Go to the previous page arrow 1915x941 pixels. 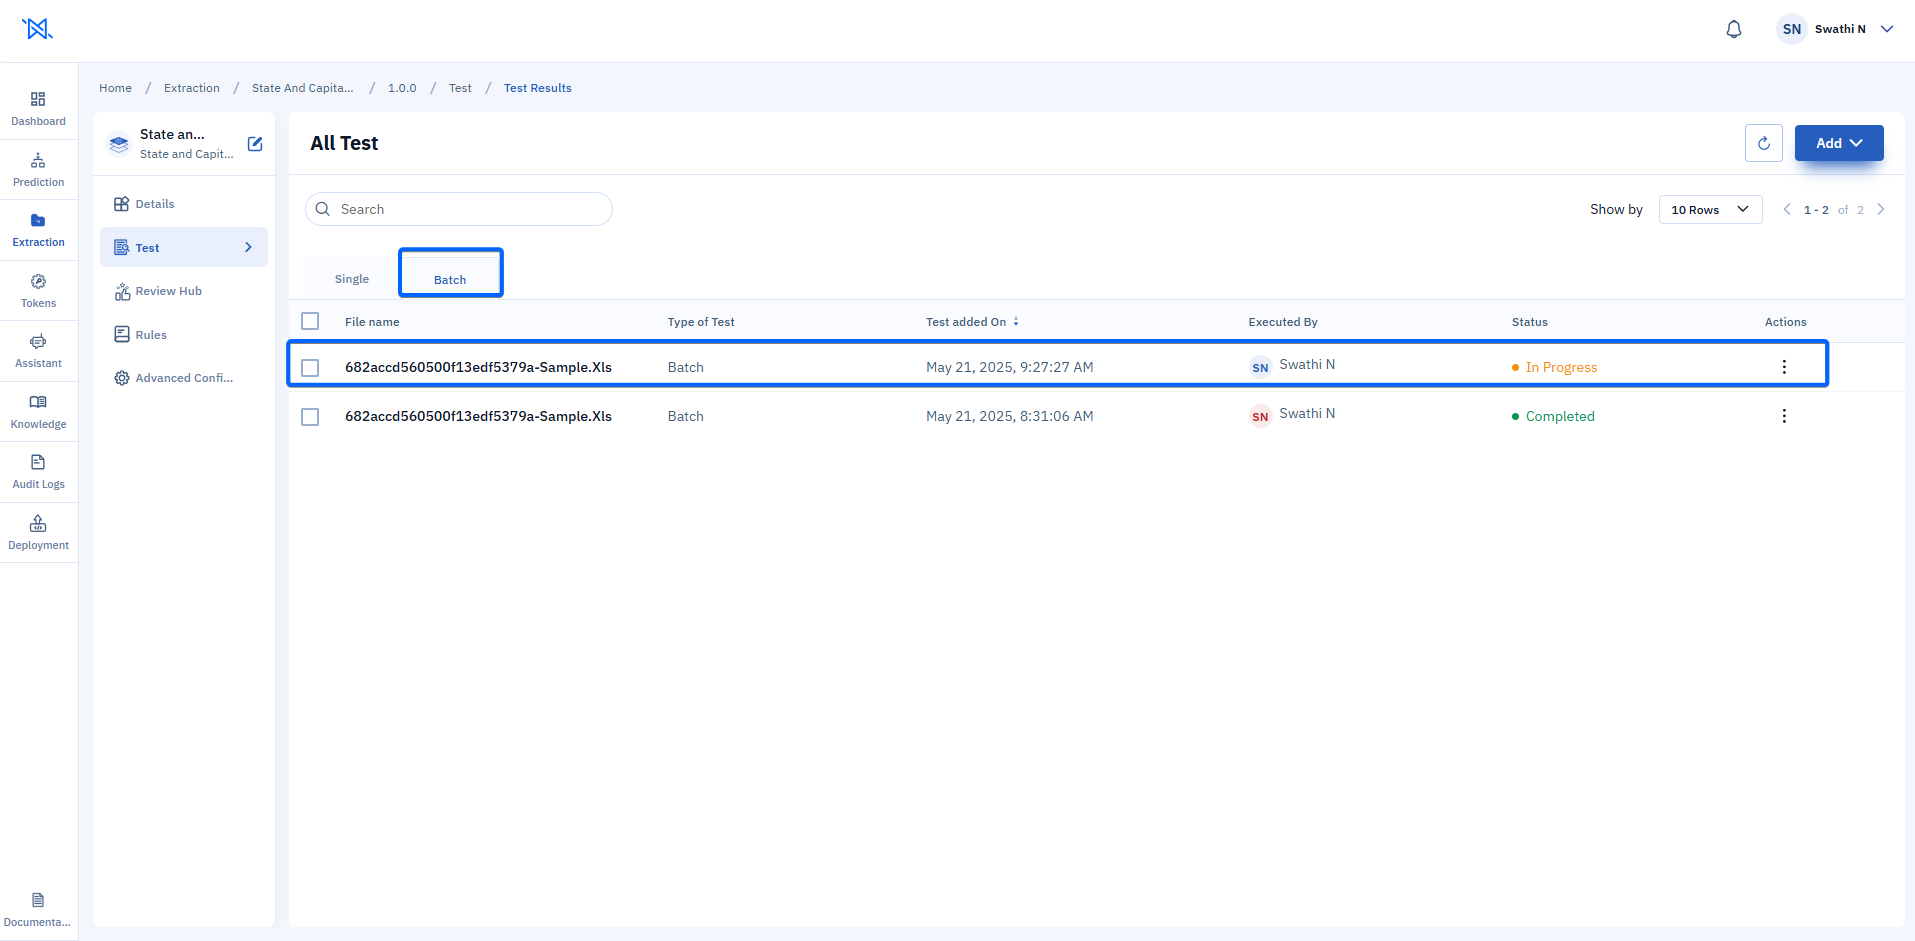pos(1787,209)
